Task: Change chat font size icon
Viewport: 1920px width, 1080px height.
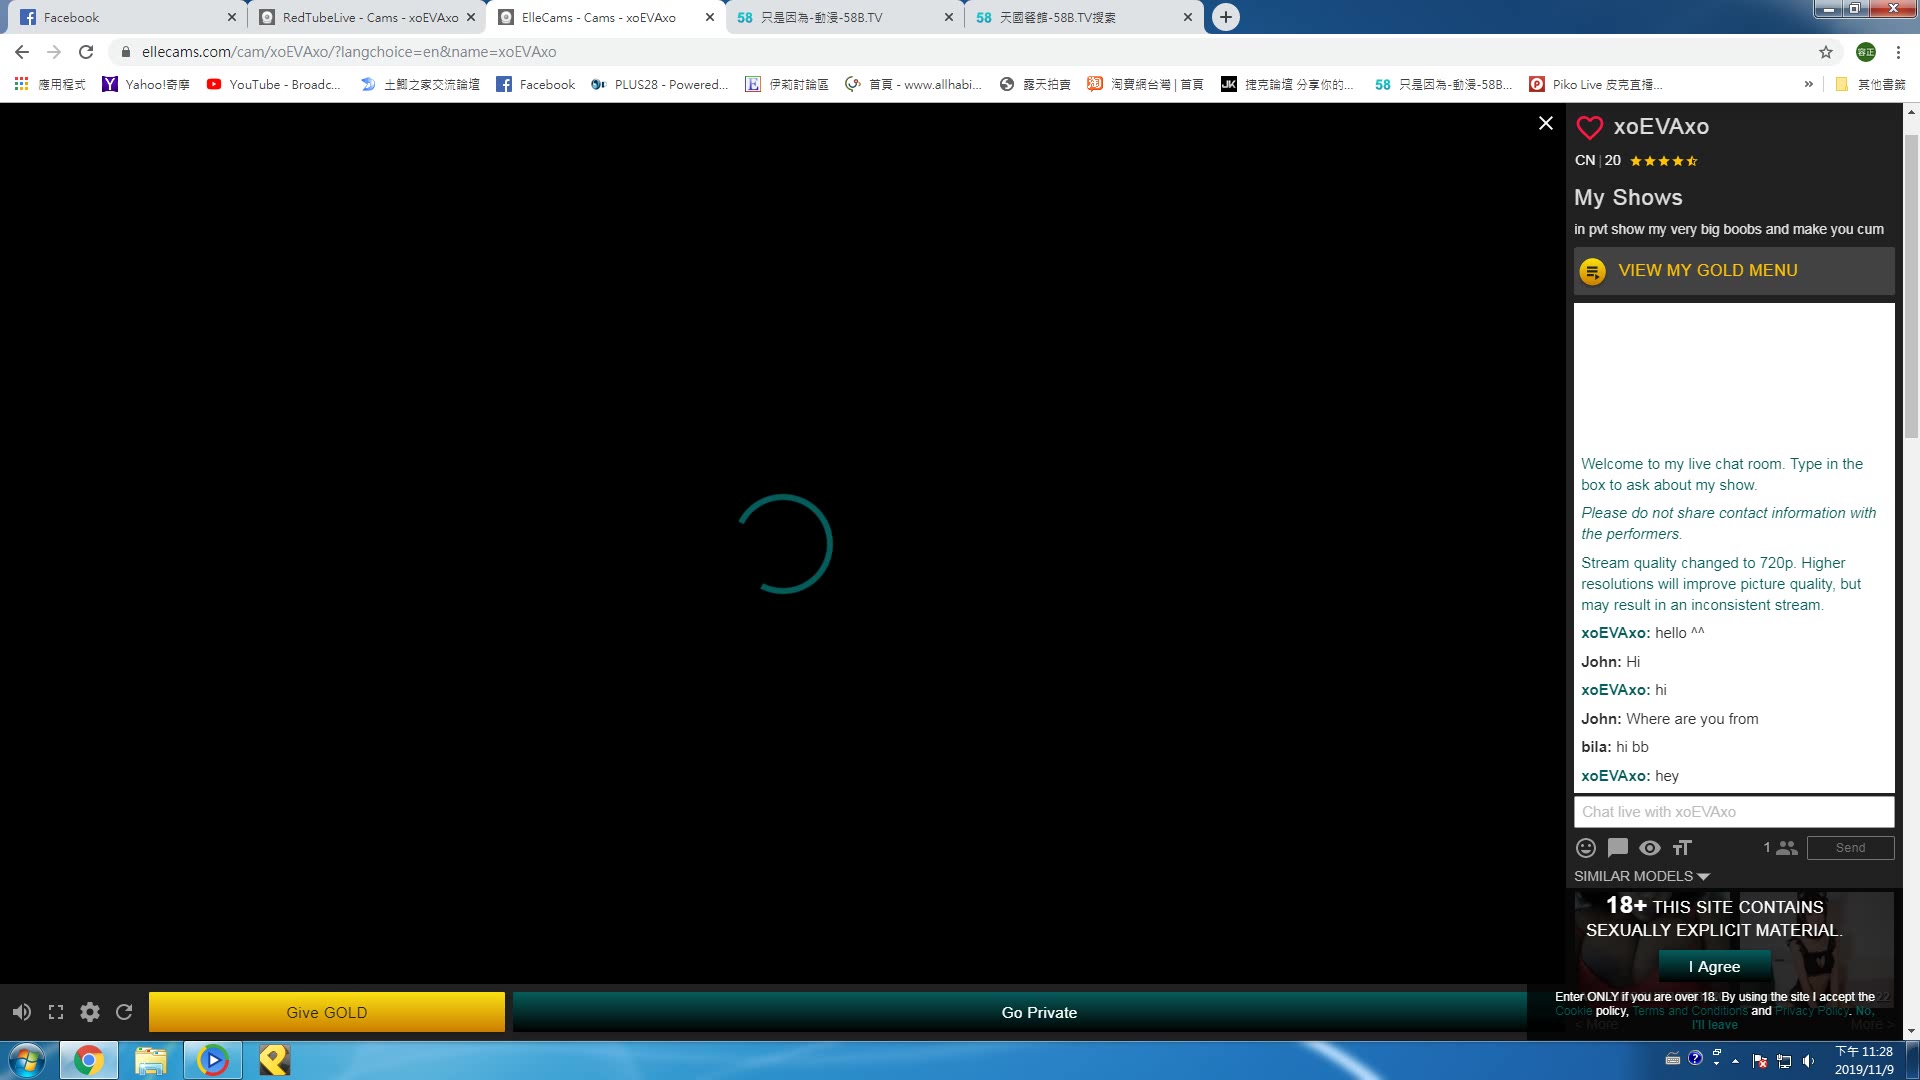Action: [1682, 848]
